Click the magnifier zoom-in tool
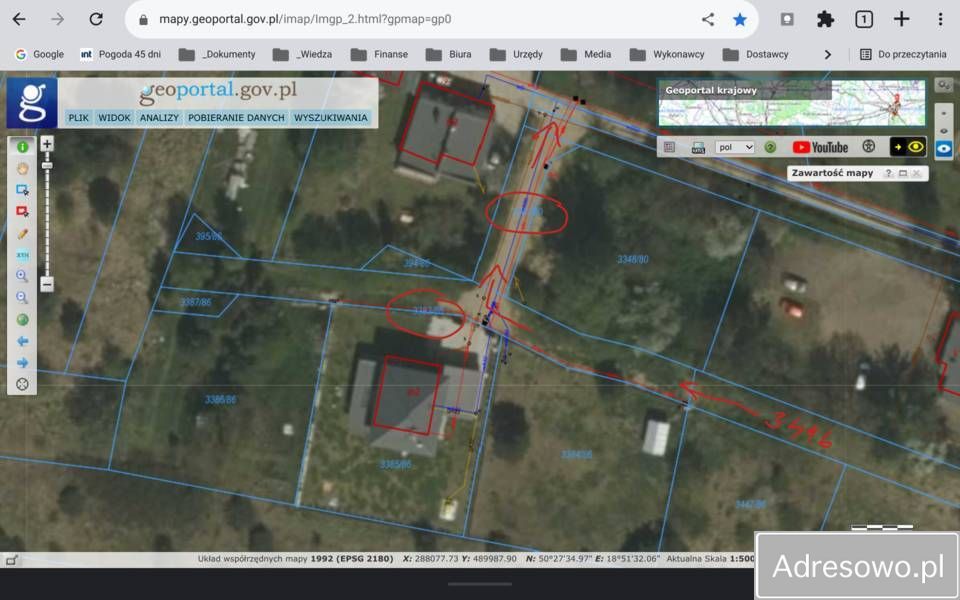 (22, 276)
